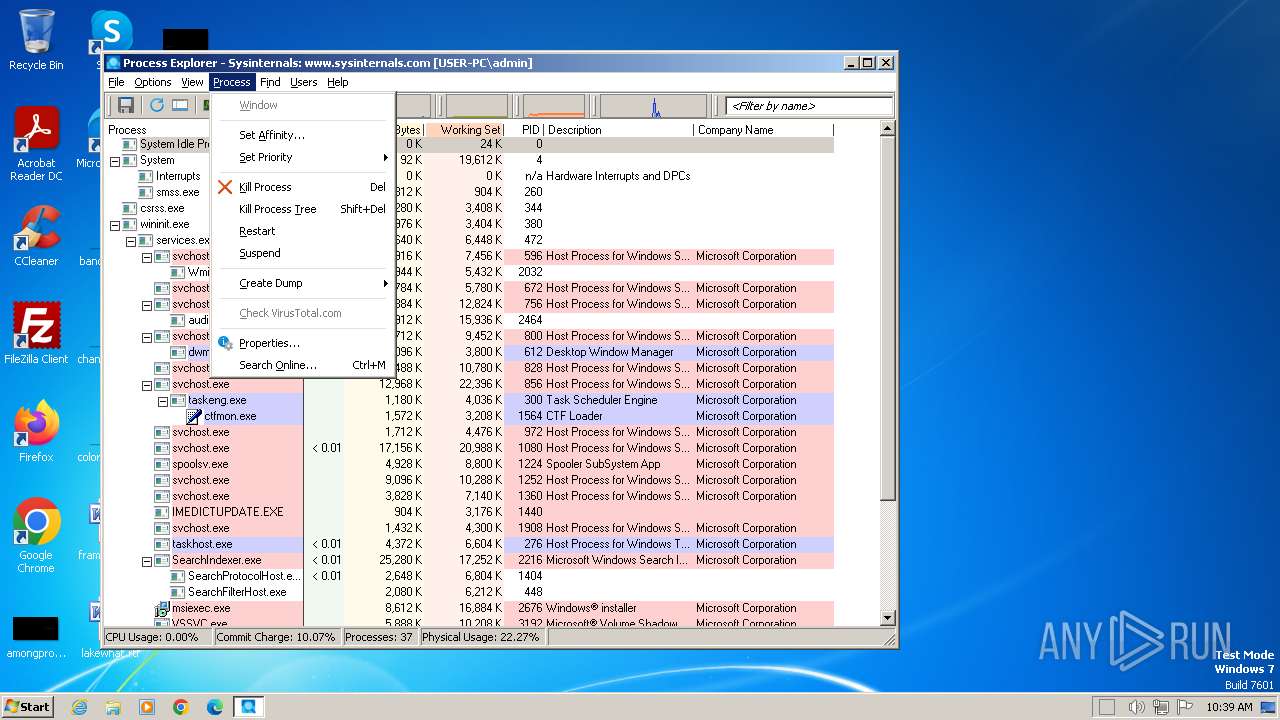Collapse the SearchIndexer.exe tree node
Image resolution: width=1280 pixels, height=720 pixels.
147,560
